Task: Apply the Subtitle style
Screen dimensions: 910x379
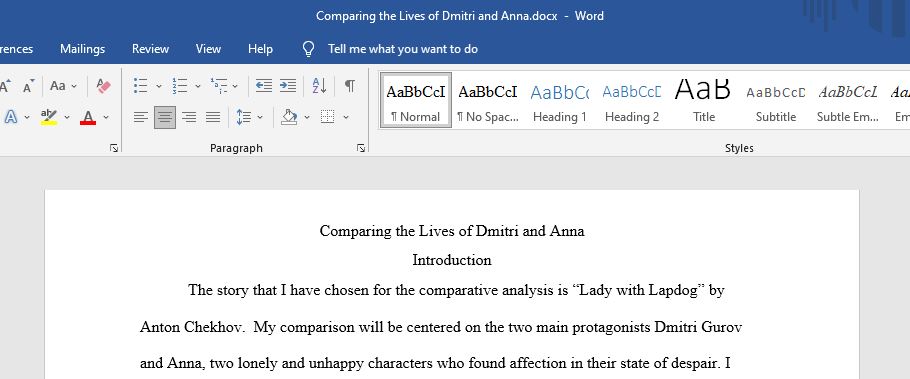Action: coord(775,100)
